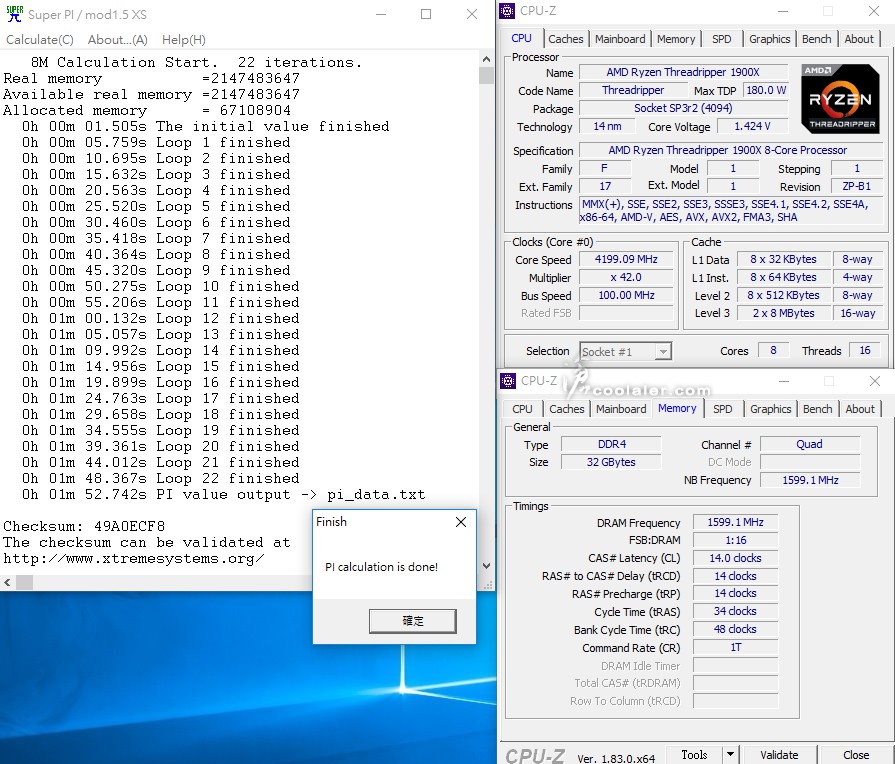Open the Calculate(C) menu

(x=40, y=40)
